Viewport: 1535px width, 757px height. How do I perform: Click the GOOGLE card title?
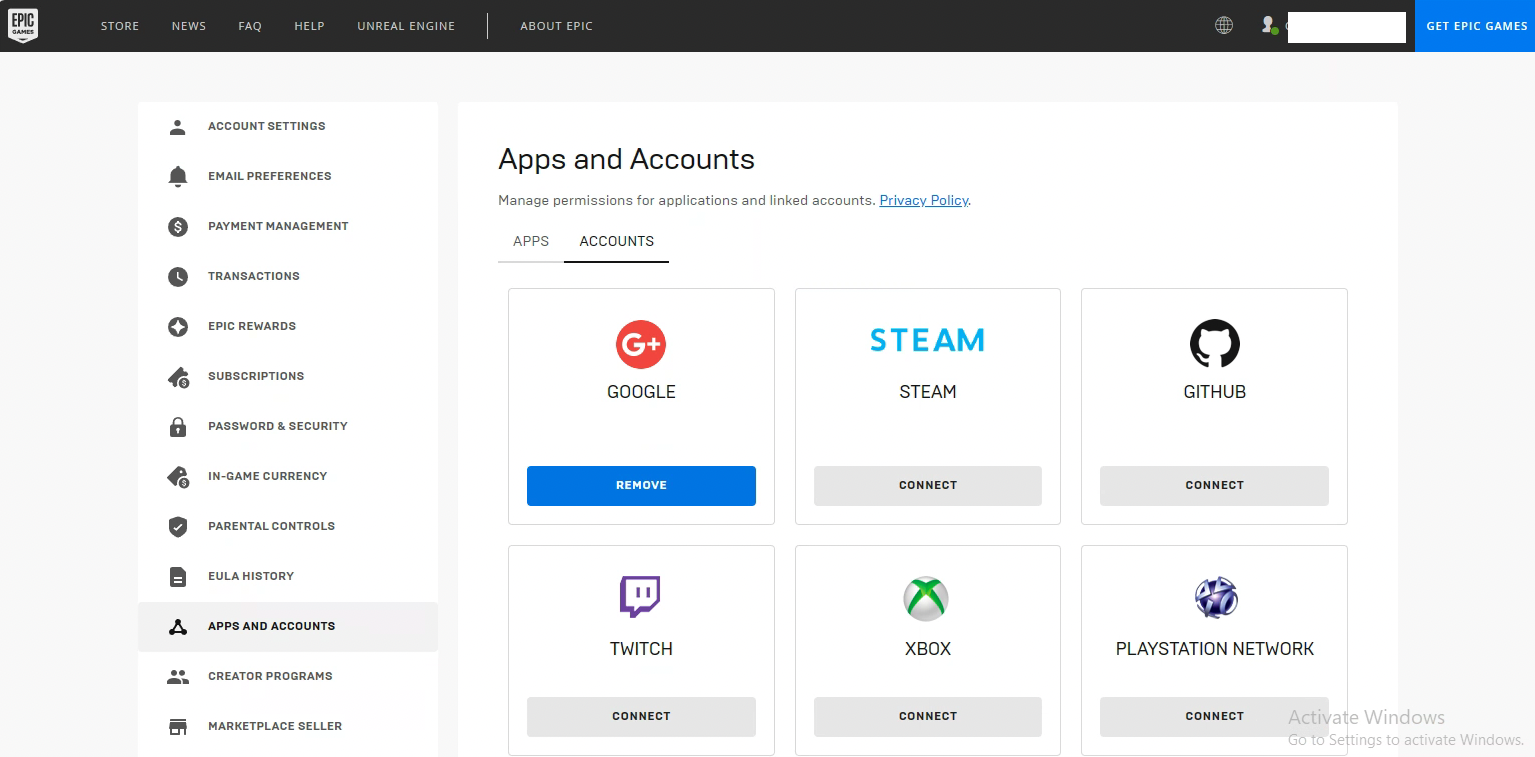click(x=641, y=392)
